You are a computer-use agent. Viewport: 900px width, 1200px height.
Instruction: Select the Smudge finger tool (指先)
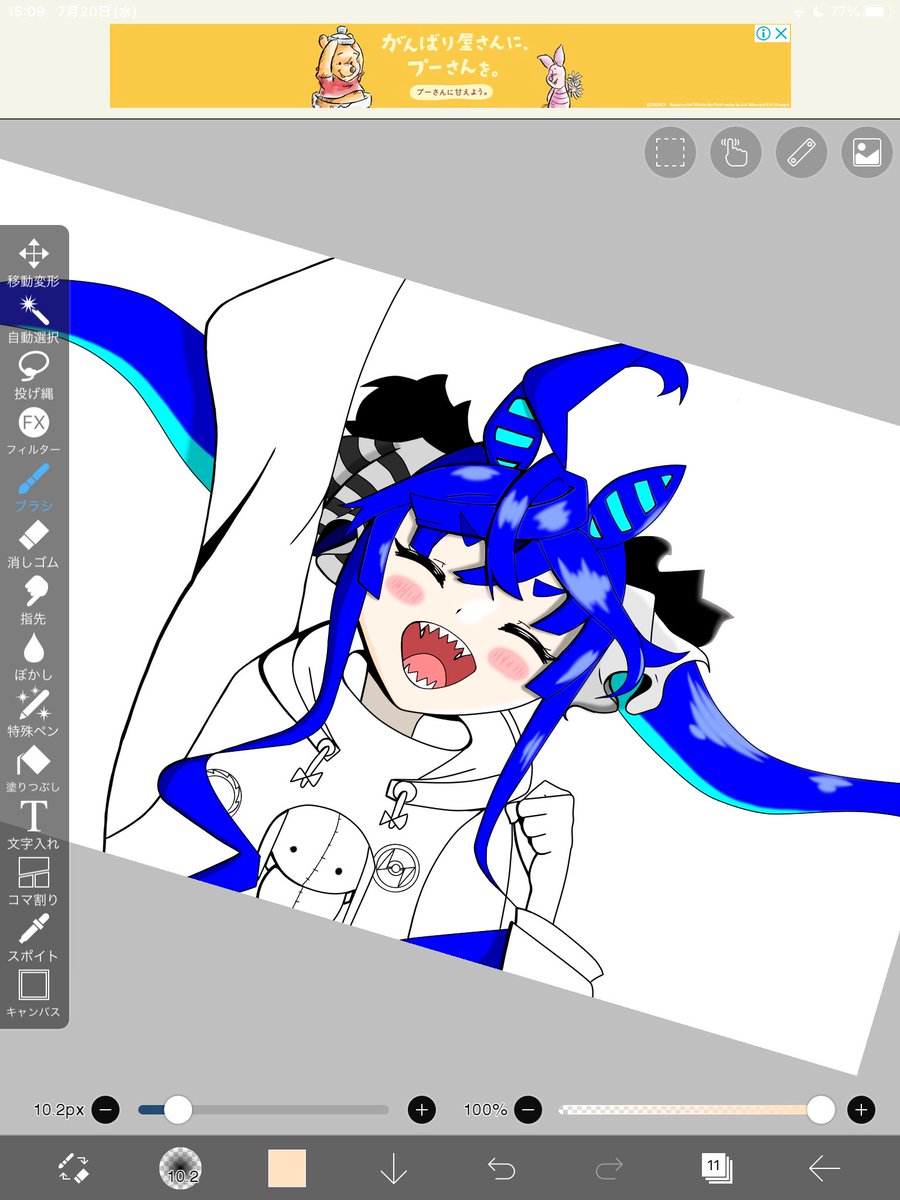[34, 599]
